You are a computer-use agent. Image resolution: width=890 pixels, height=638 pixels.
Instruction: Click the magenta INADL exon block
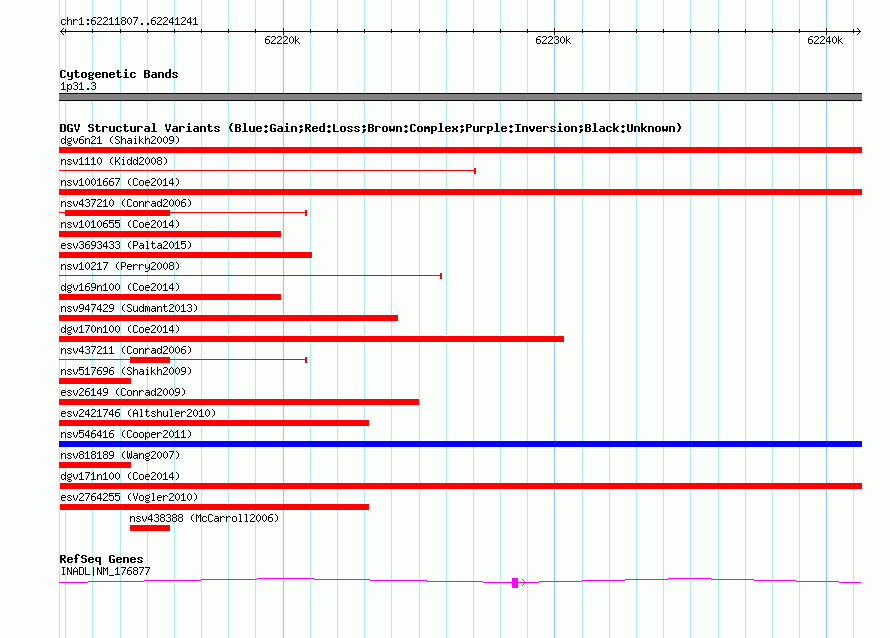click(515, 583)
